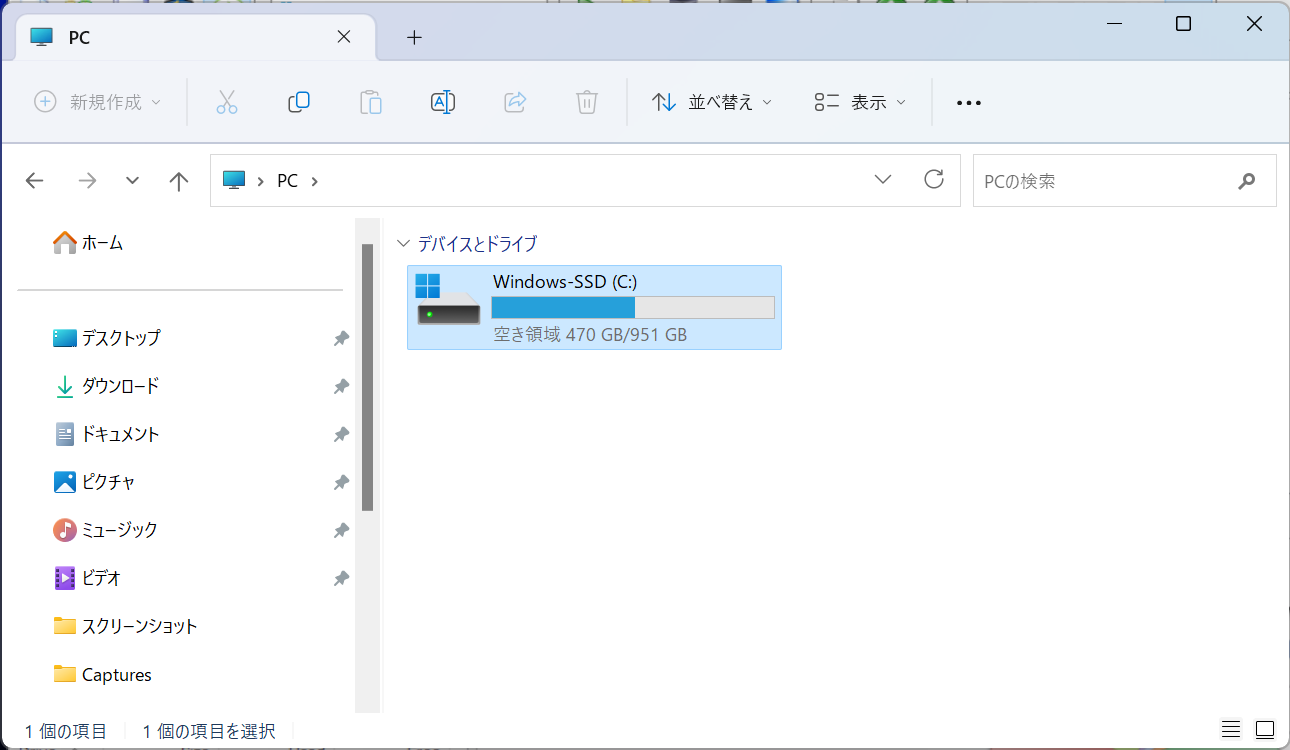Open recent locations chevron dropdown
Viewport: 1290px width, 750px height.
click(133, 181)
